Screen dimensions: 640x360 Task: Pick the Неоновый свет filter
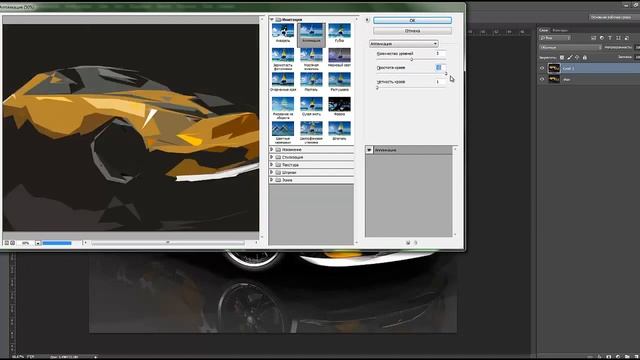(340, 56)
